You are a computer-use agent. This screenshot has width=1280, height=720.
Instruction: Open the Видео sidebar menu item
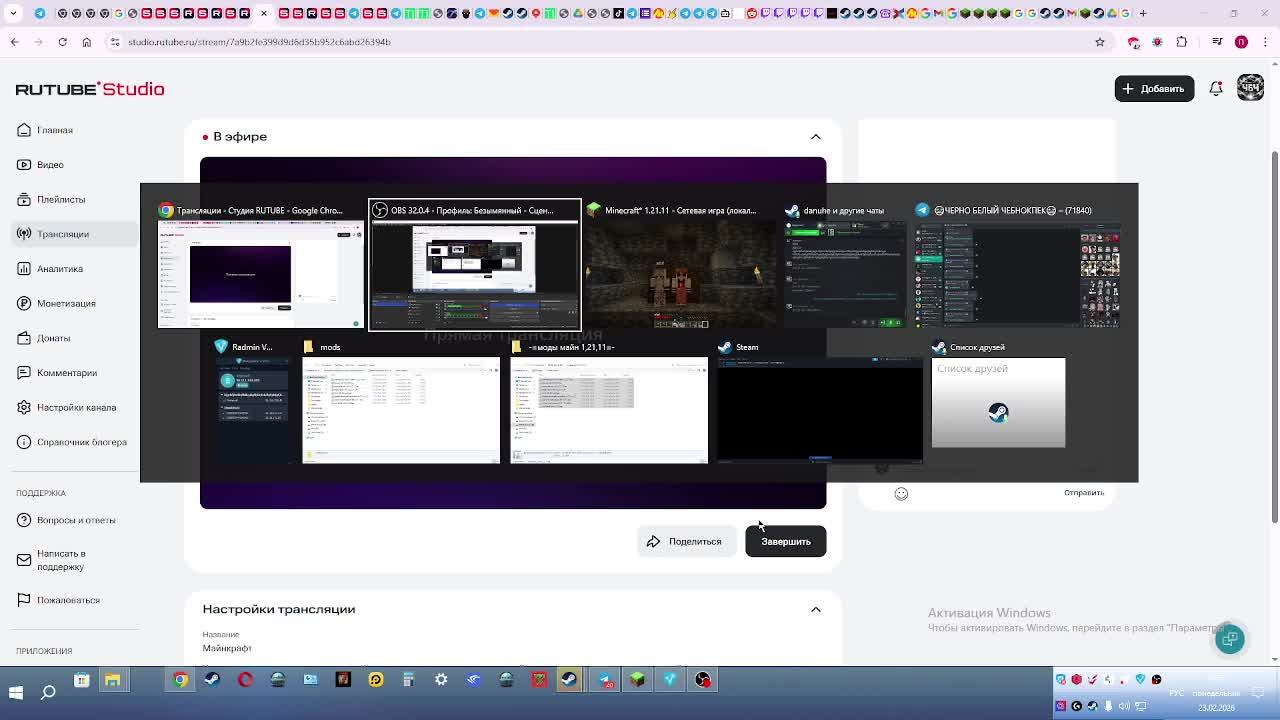(50, 165)
